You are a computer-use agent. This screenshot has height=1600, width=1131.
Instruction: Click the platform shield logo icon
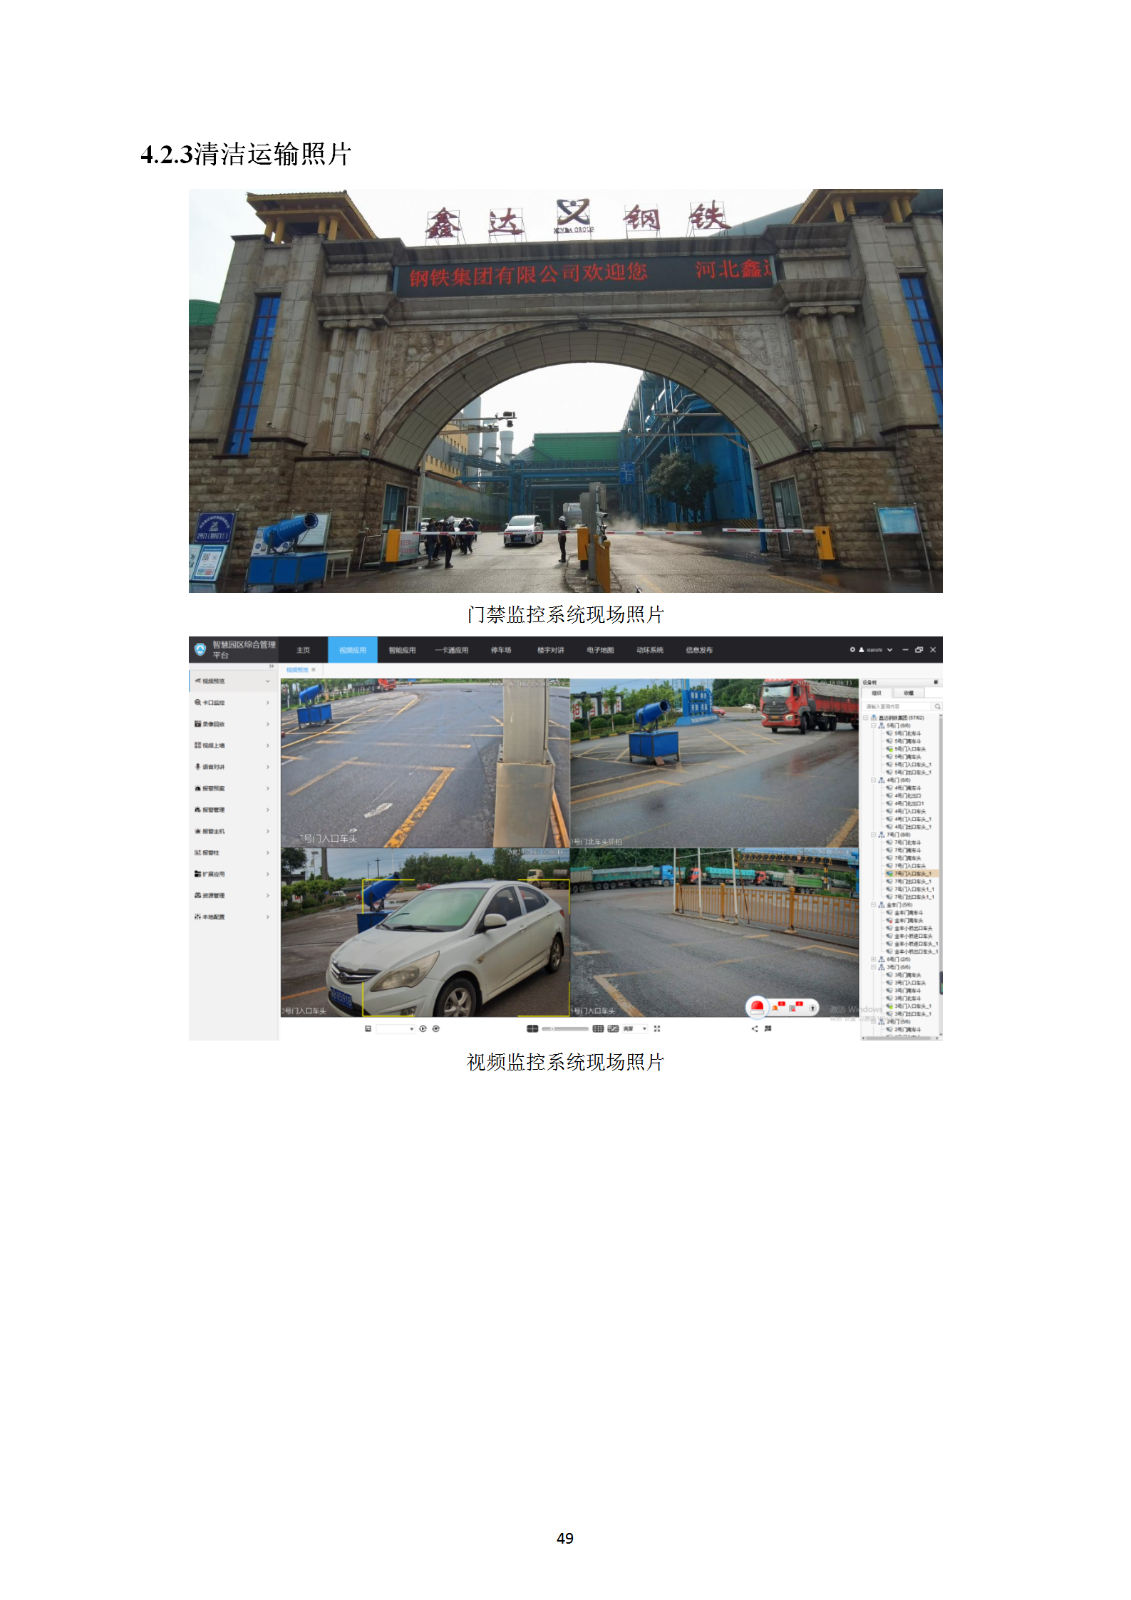[x=200, y=650]
